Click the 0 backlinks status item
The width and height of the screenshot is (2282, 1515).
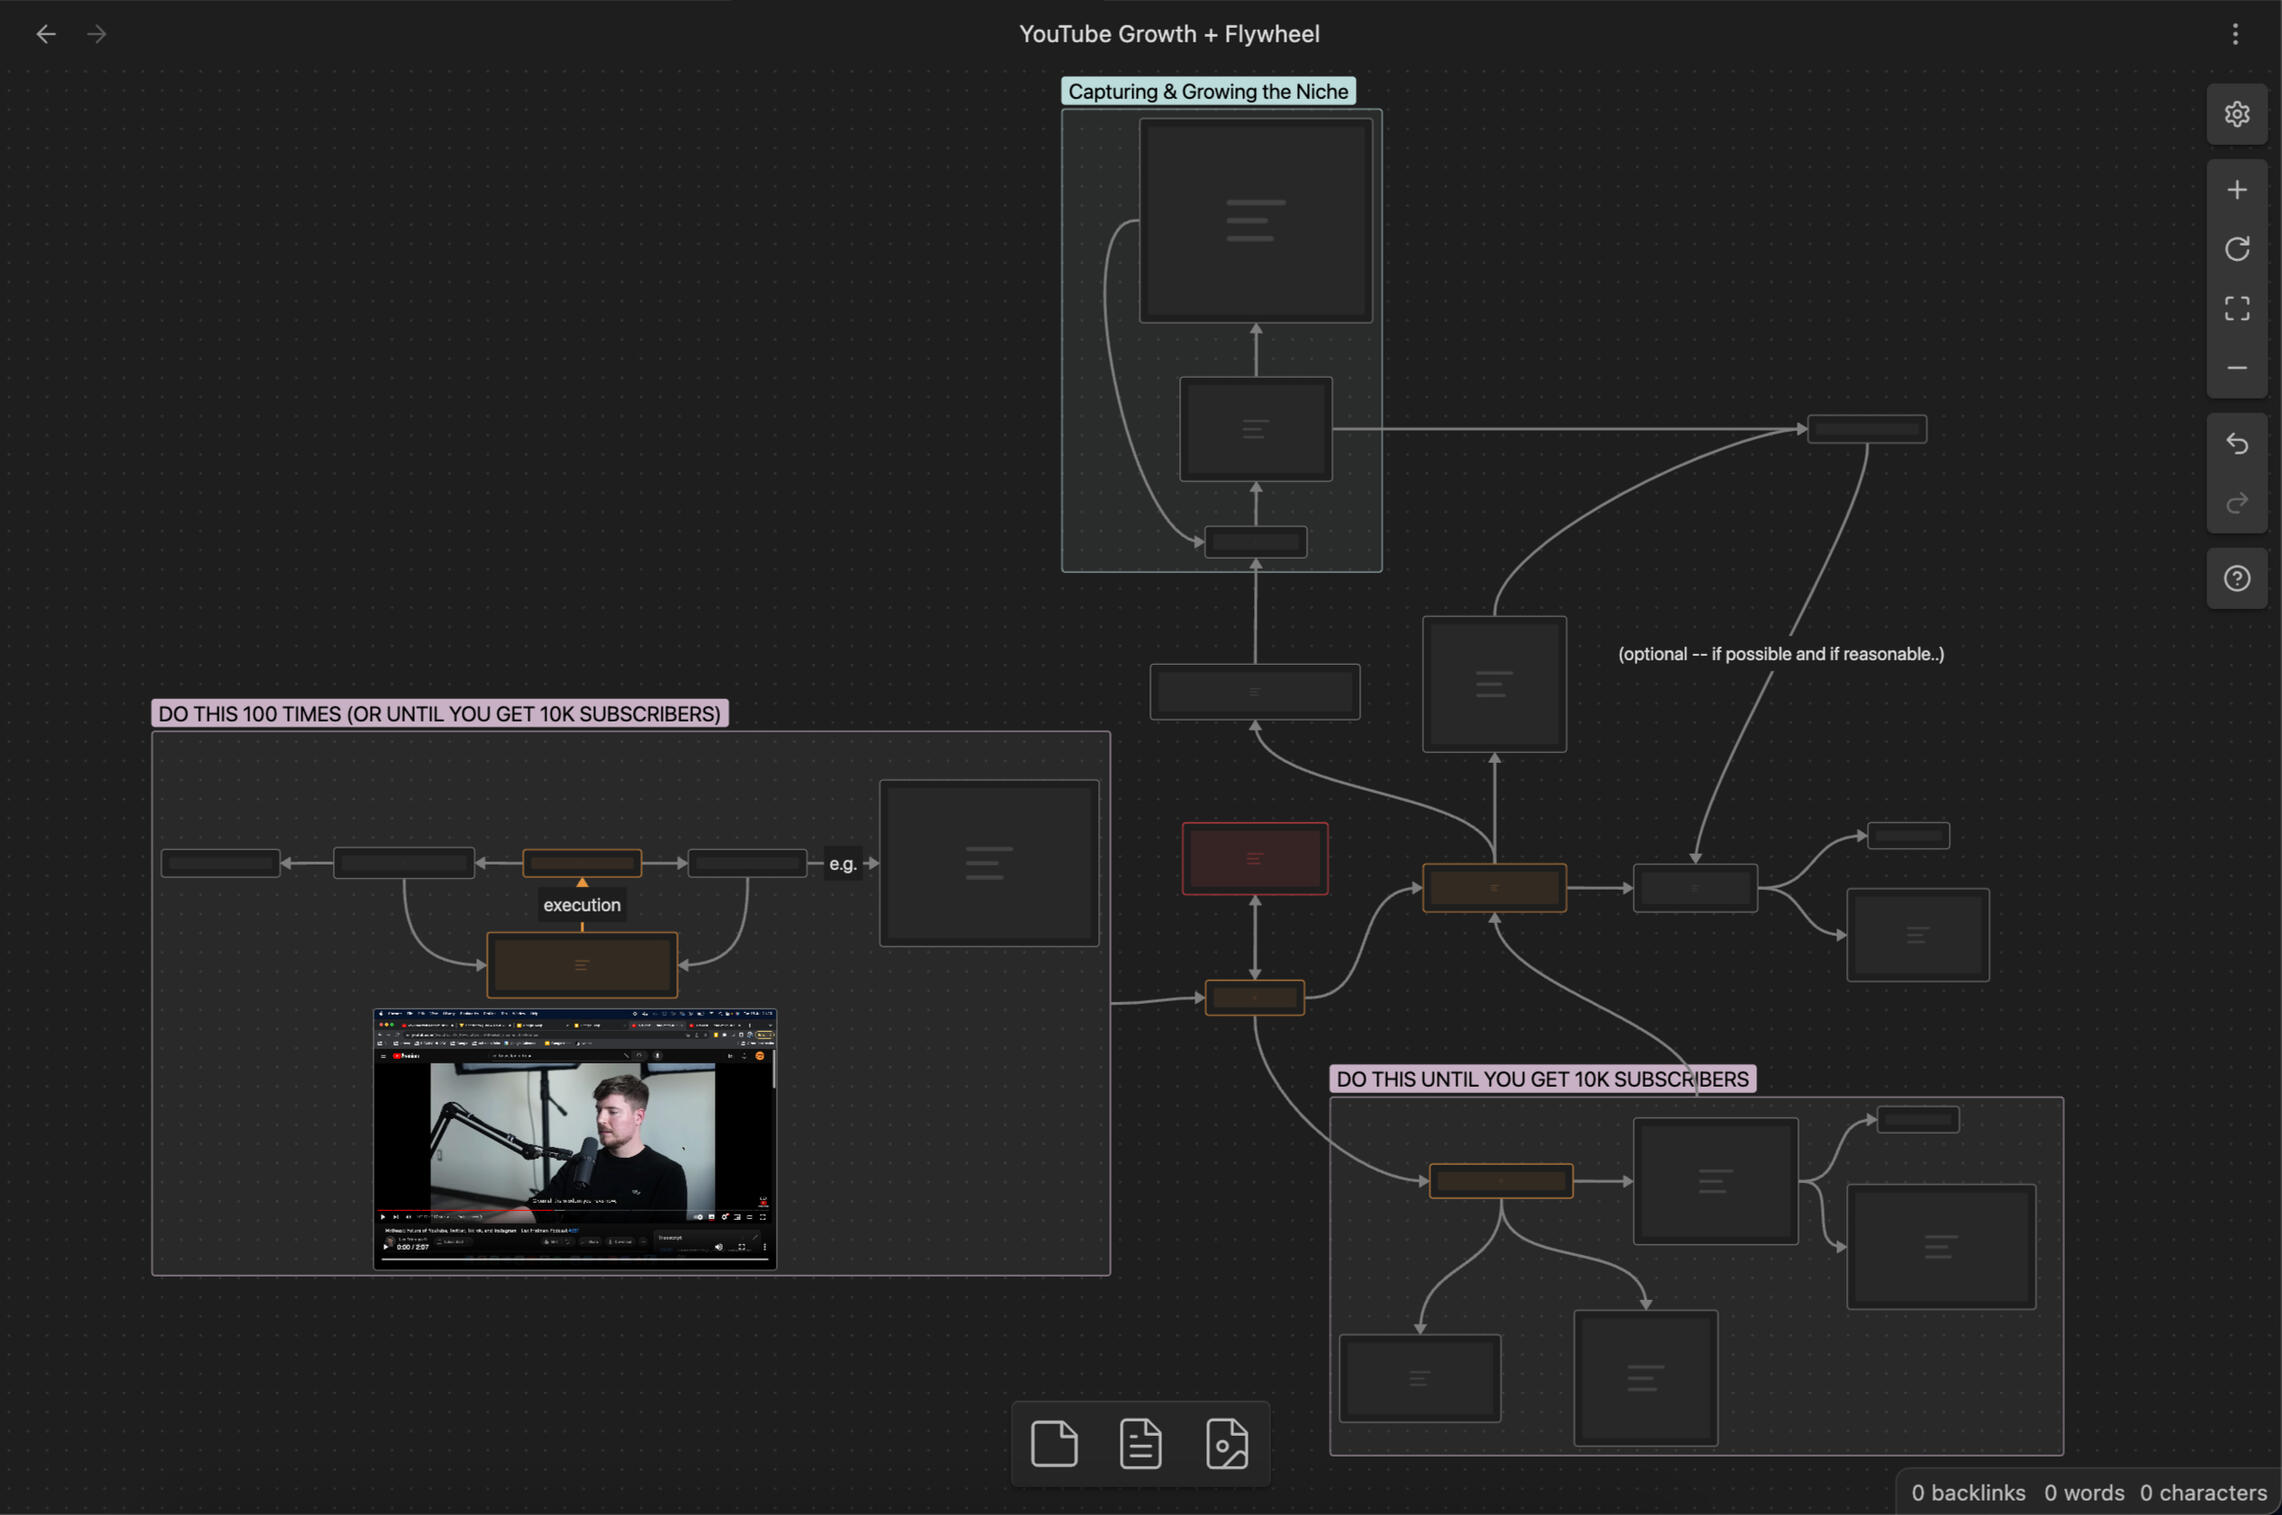tap(1967, 1492)
